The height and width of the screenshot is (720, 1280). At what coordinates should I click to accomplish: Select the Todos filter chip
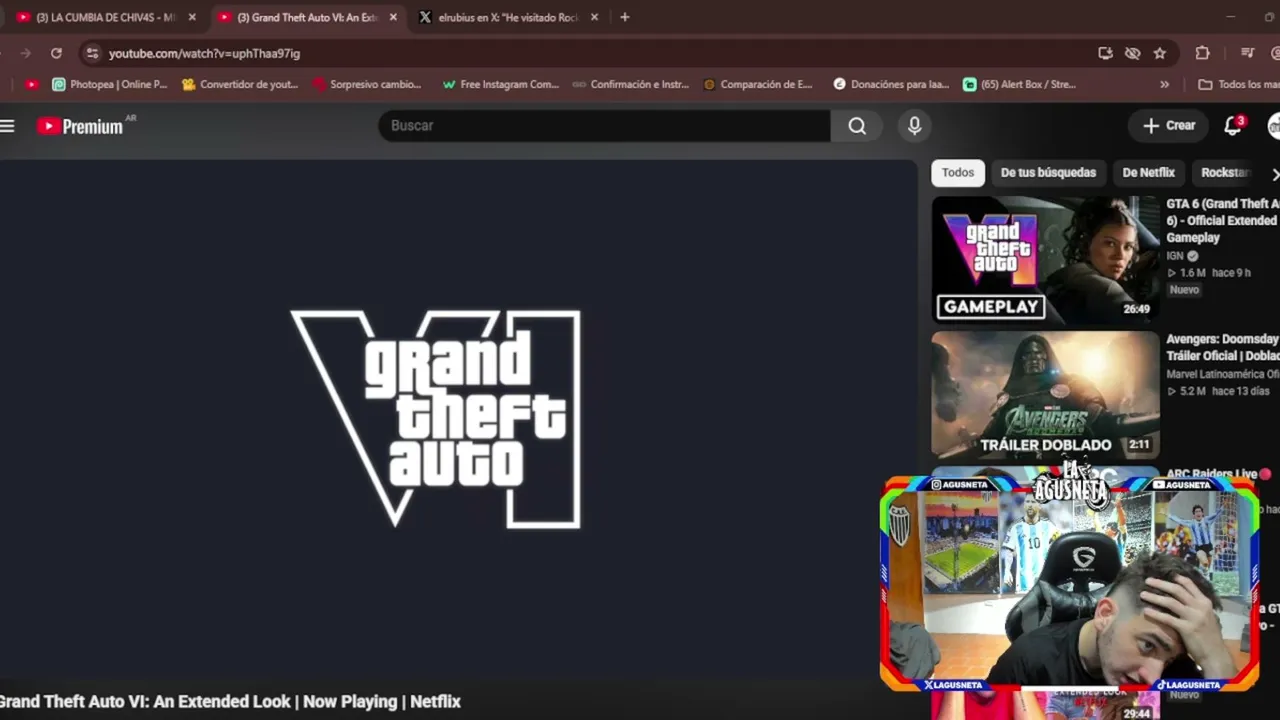tap(957, 173)
